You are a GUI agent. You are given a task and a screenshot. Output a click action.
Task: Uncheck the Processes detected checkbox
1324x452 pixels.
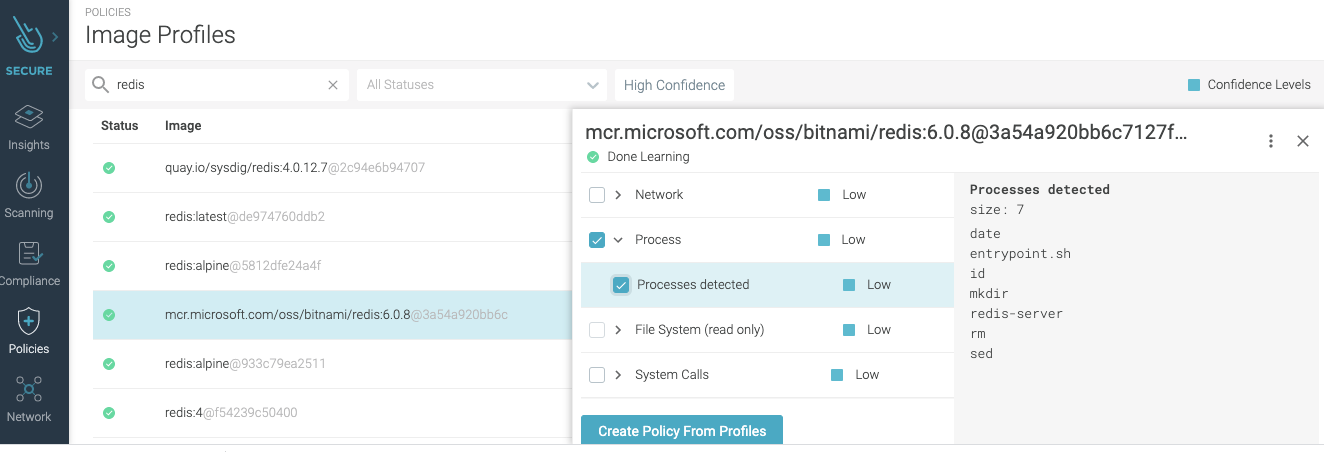(621, 285)
